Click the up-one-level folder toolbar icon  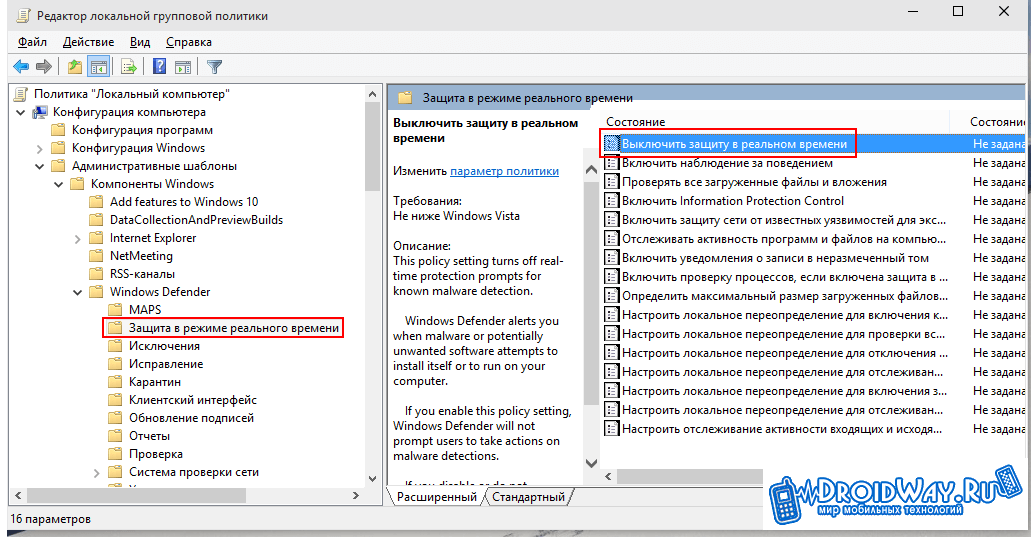pyautogui.click(x=75, y=66)
